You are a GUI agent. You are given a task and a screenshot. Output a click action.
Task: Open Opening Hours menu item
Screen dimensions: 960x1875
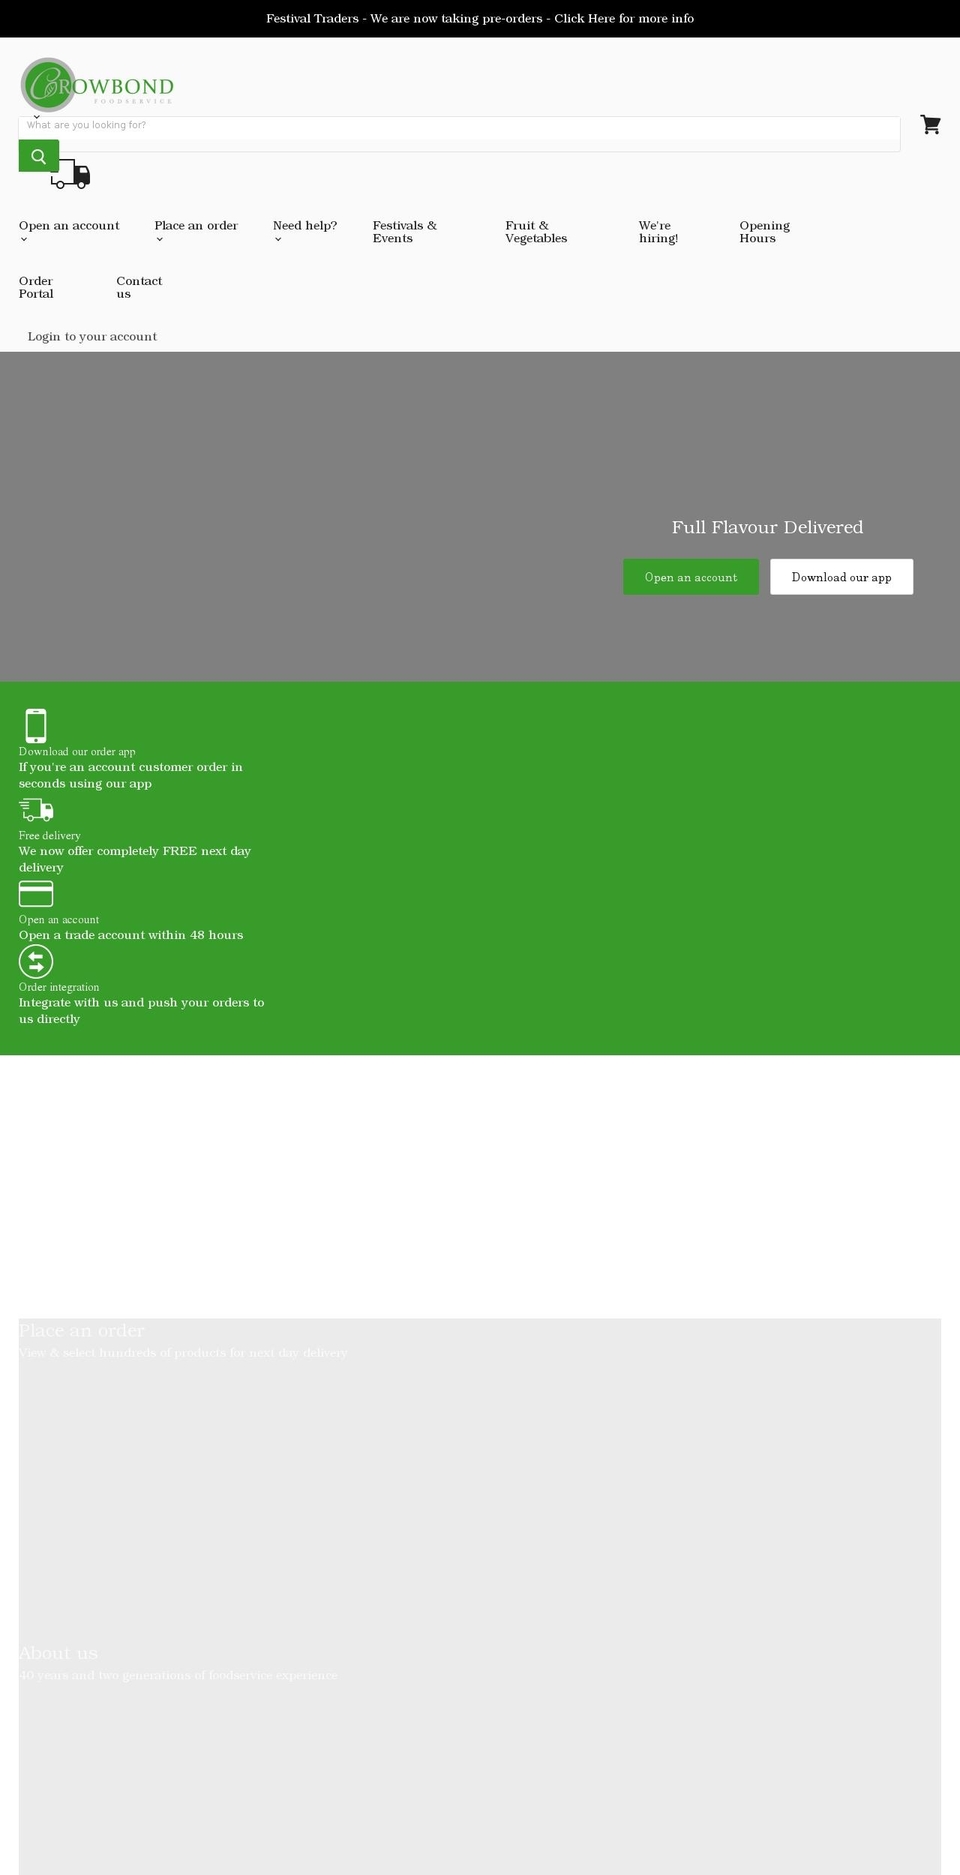[765, 232]
